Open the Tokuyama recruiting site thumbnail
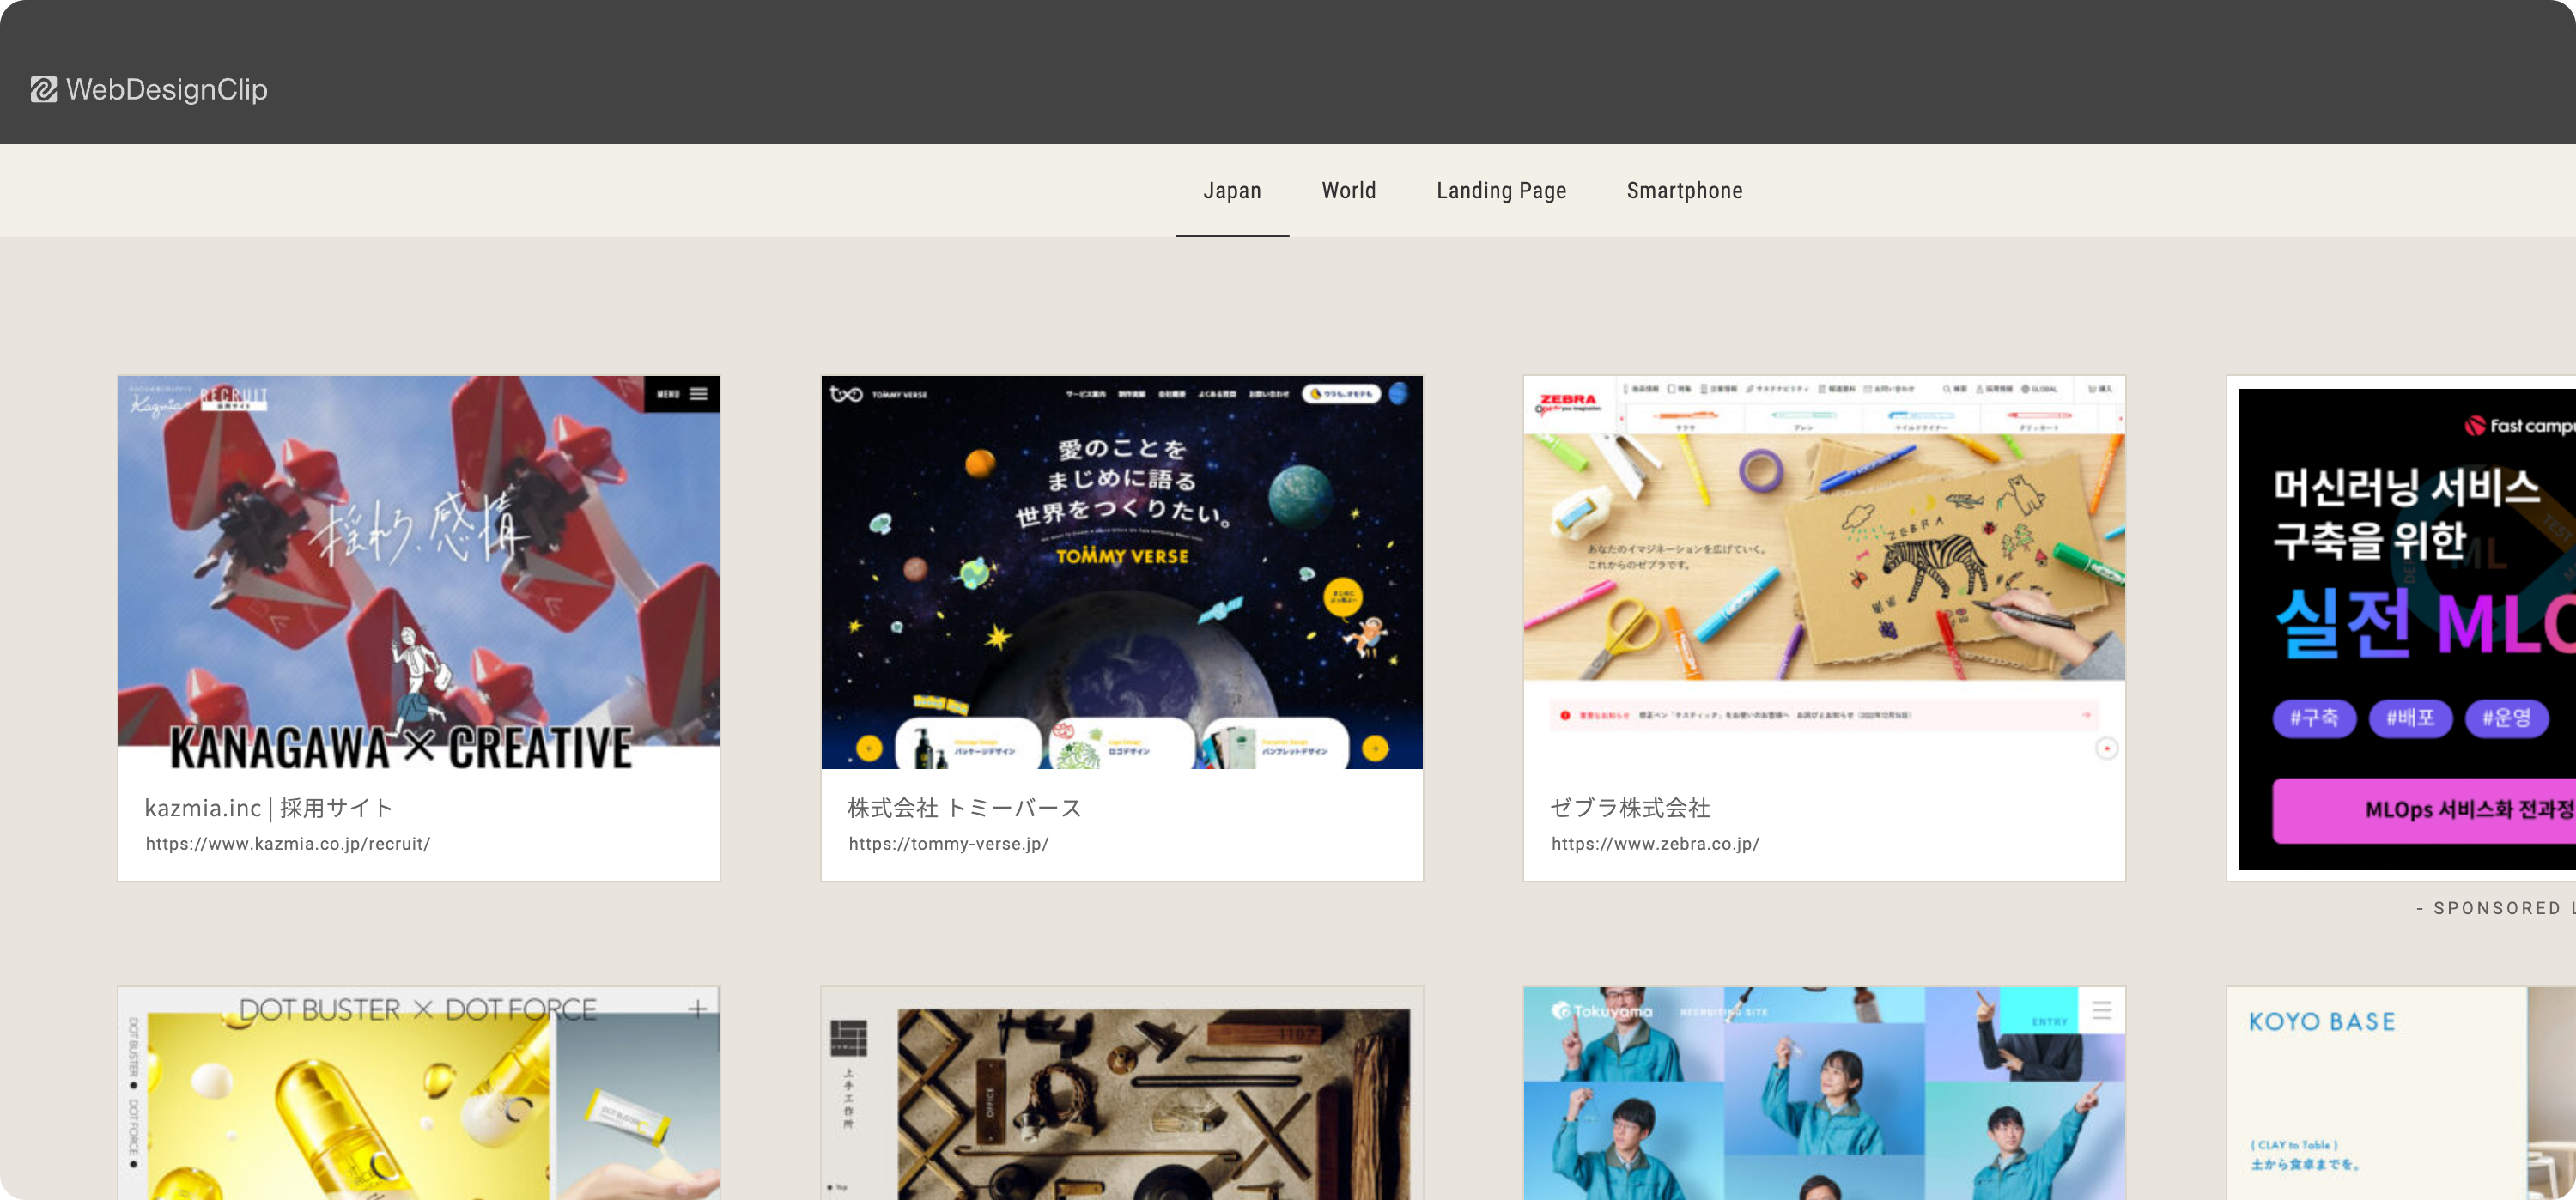Viewport: 2576px width, 1200px height. coord(1824,1094)
